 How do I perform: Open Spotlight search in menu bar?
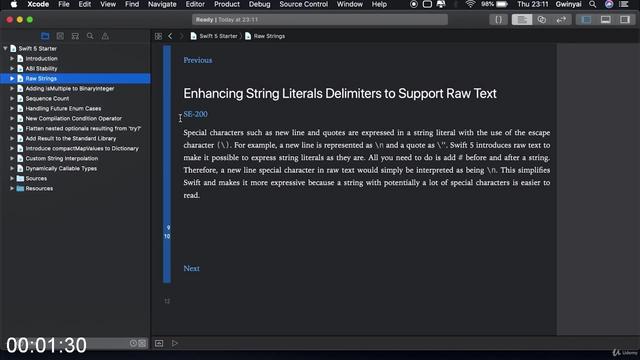click(592, 4)
